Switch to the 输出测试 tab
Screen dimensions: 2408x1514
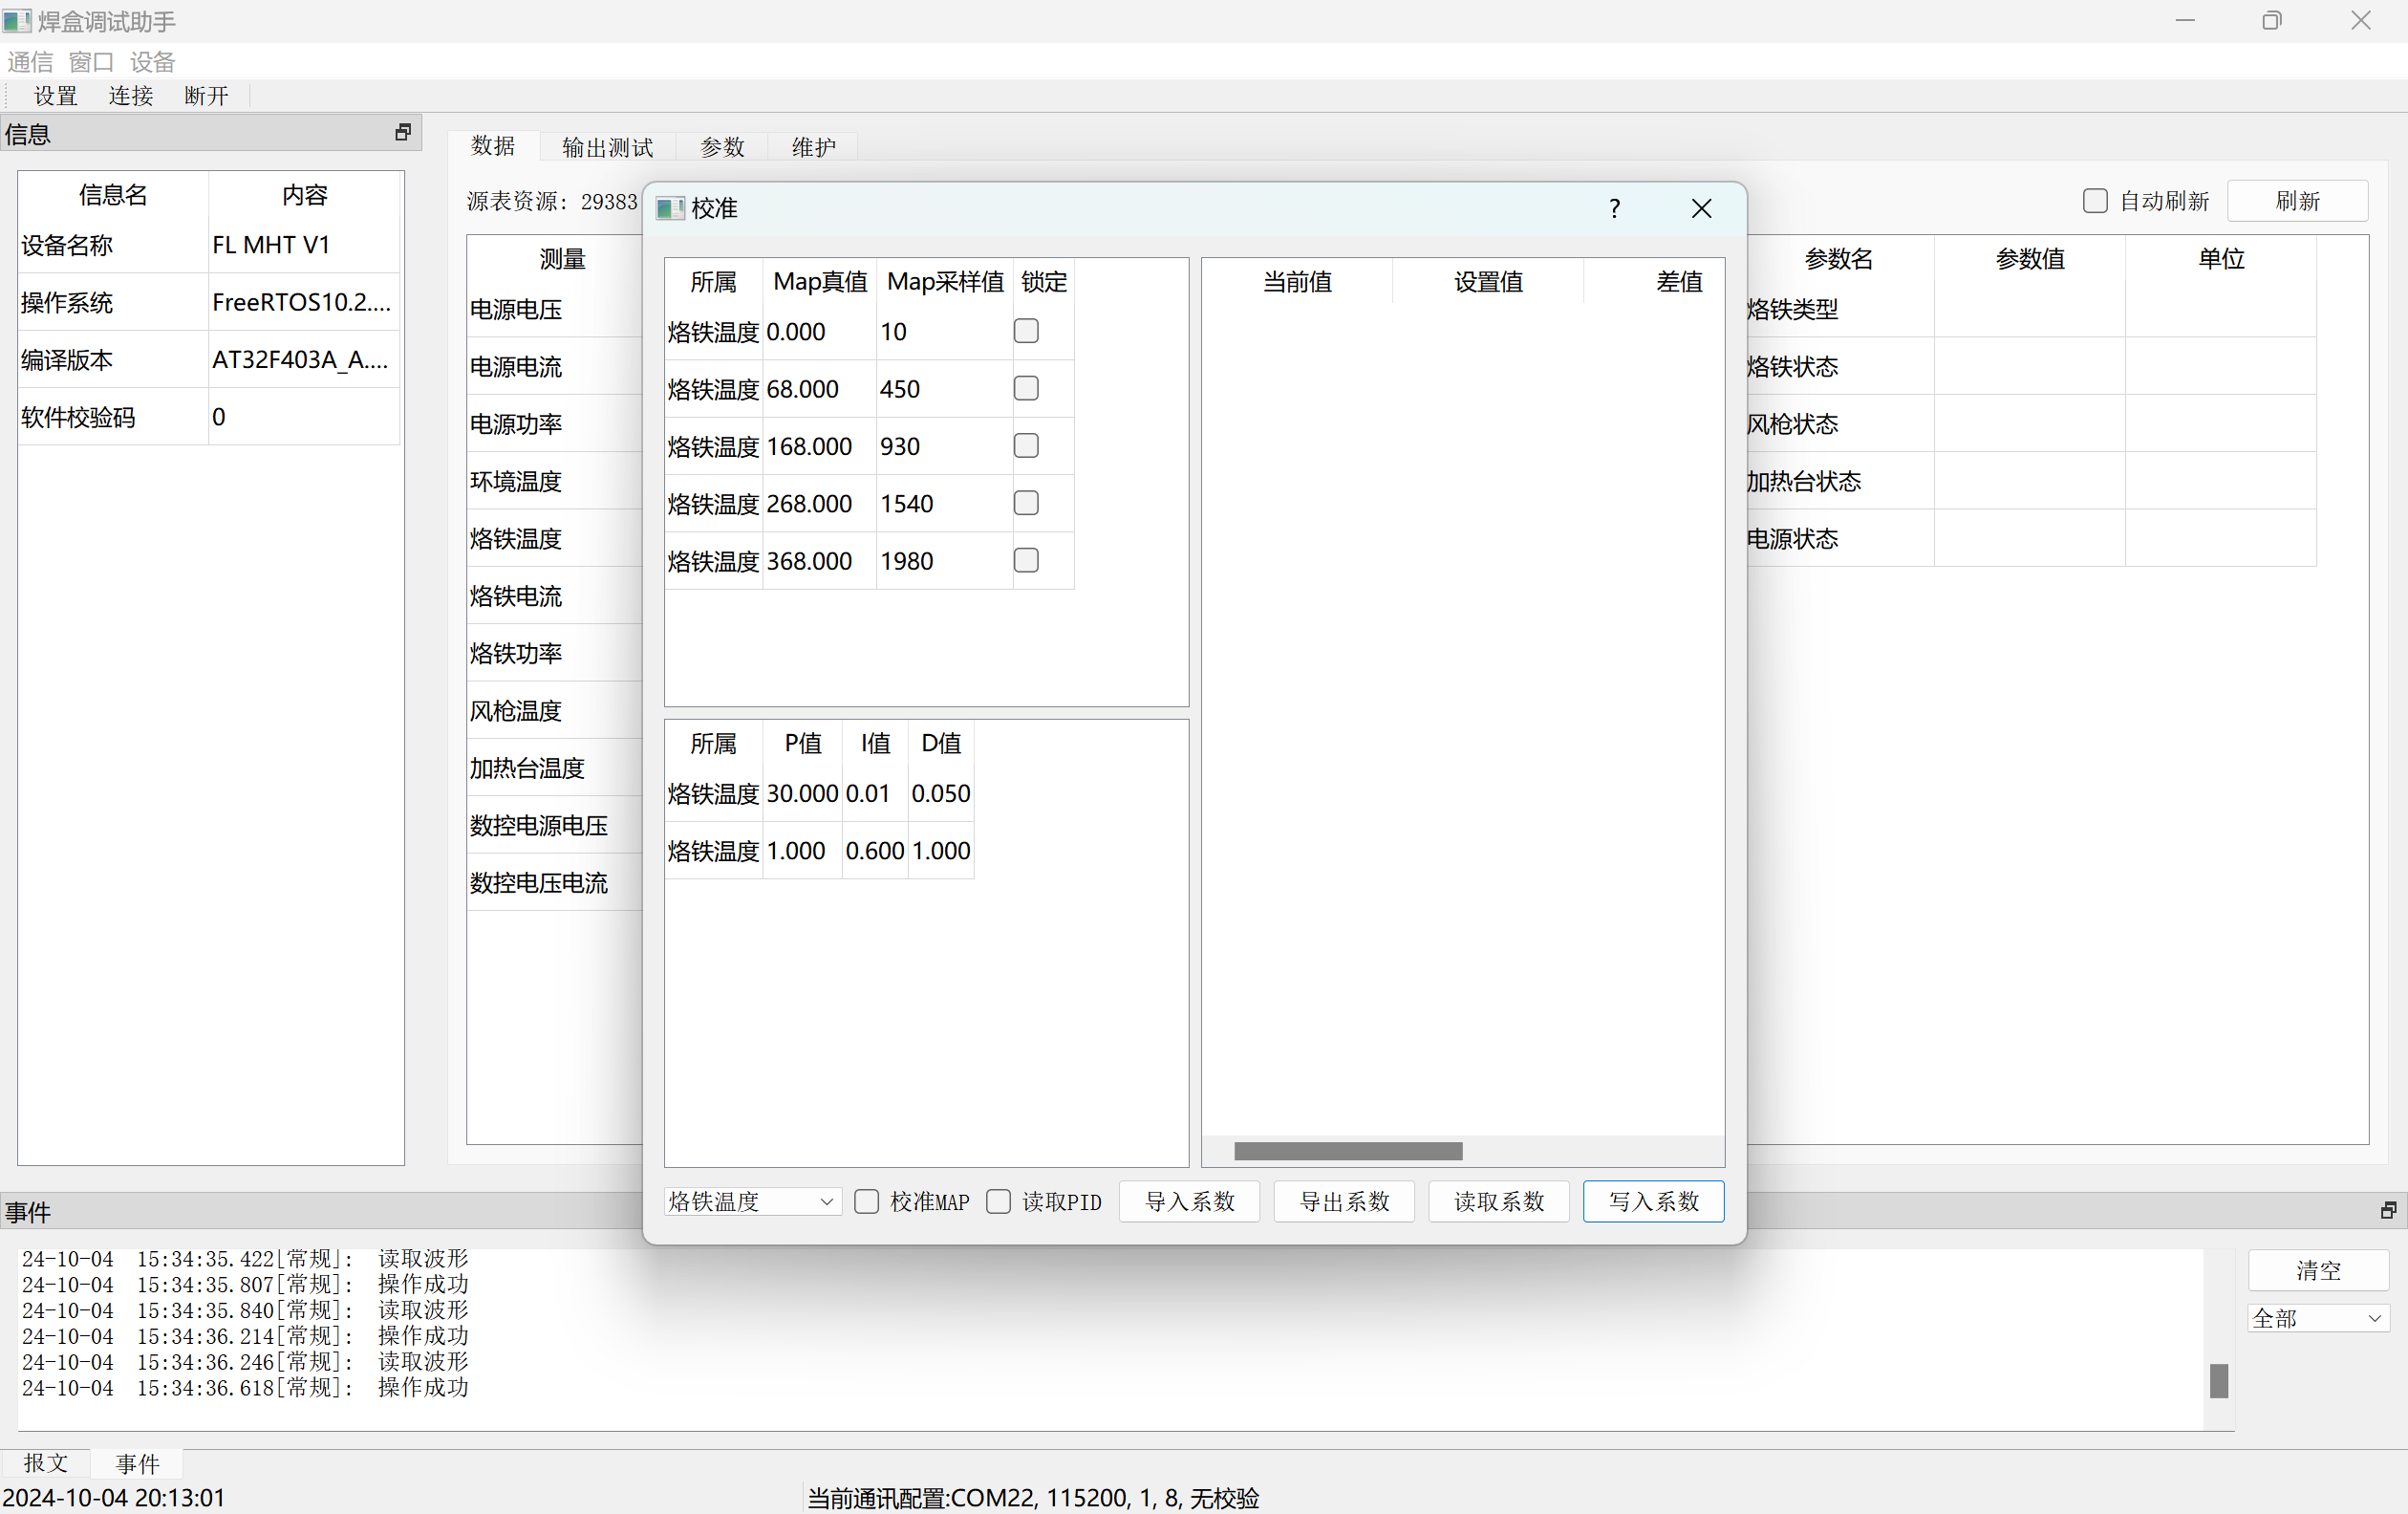click(x=607, y=147)
